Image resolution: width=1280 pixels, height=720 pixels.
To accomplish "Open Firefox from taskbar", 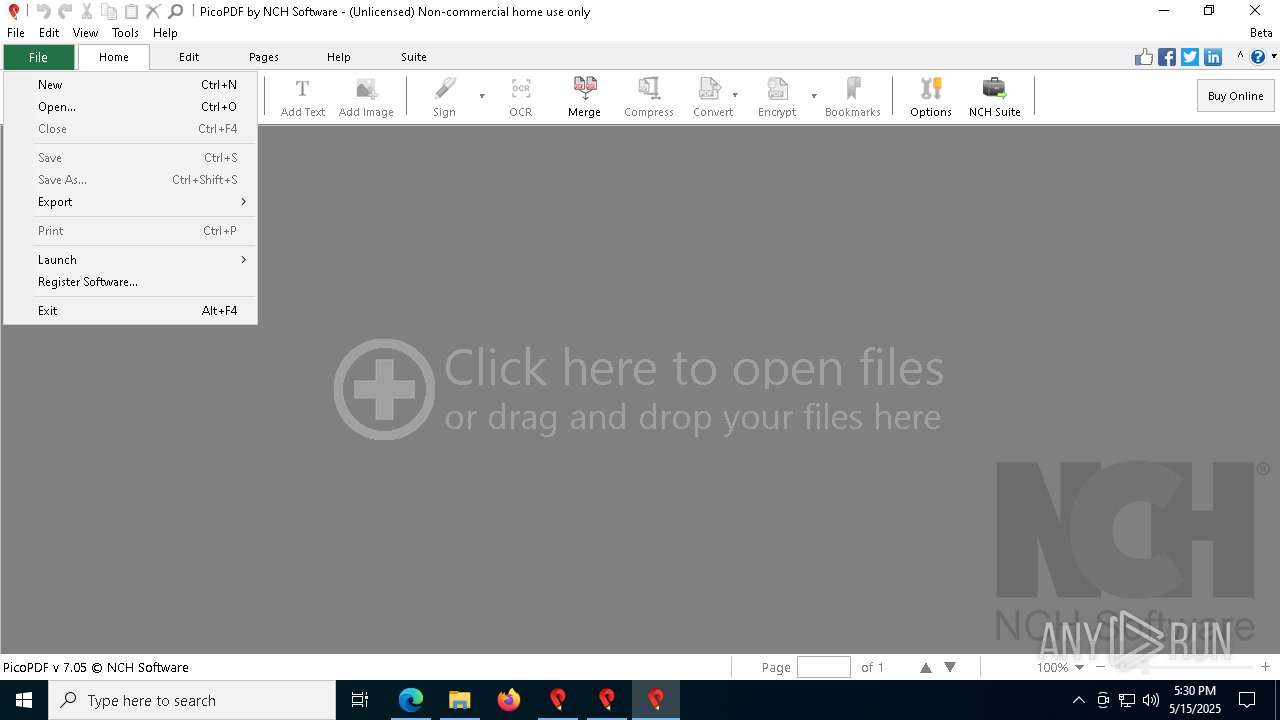I will [x=509, y=700].
